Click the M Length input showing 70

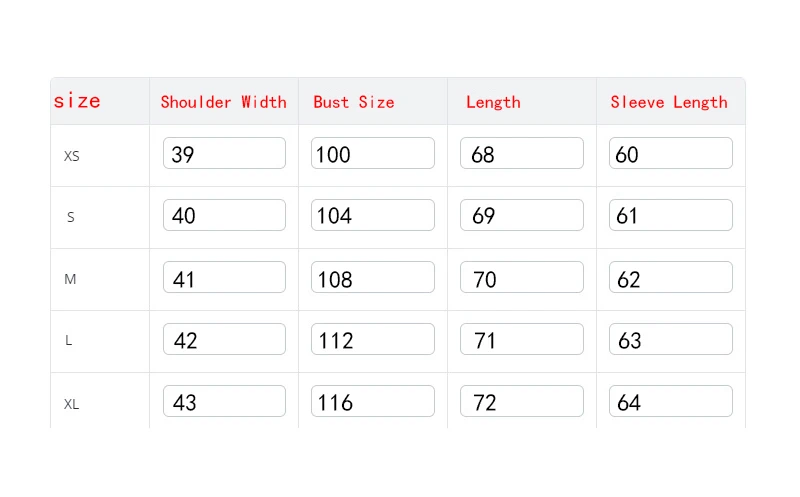pos(522,278)
